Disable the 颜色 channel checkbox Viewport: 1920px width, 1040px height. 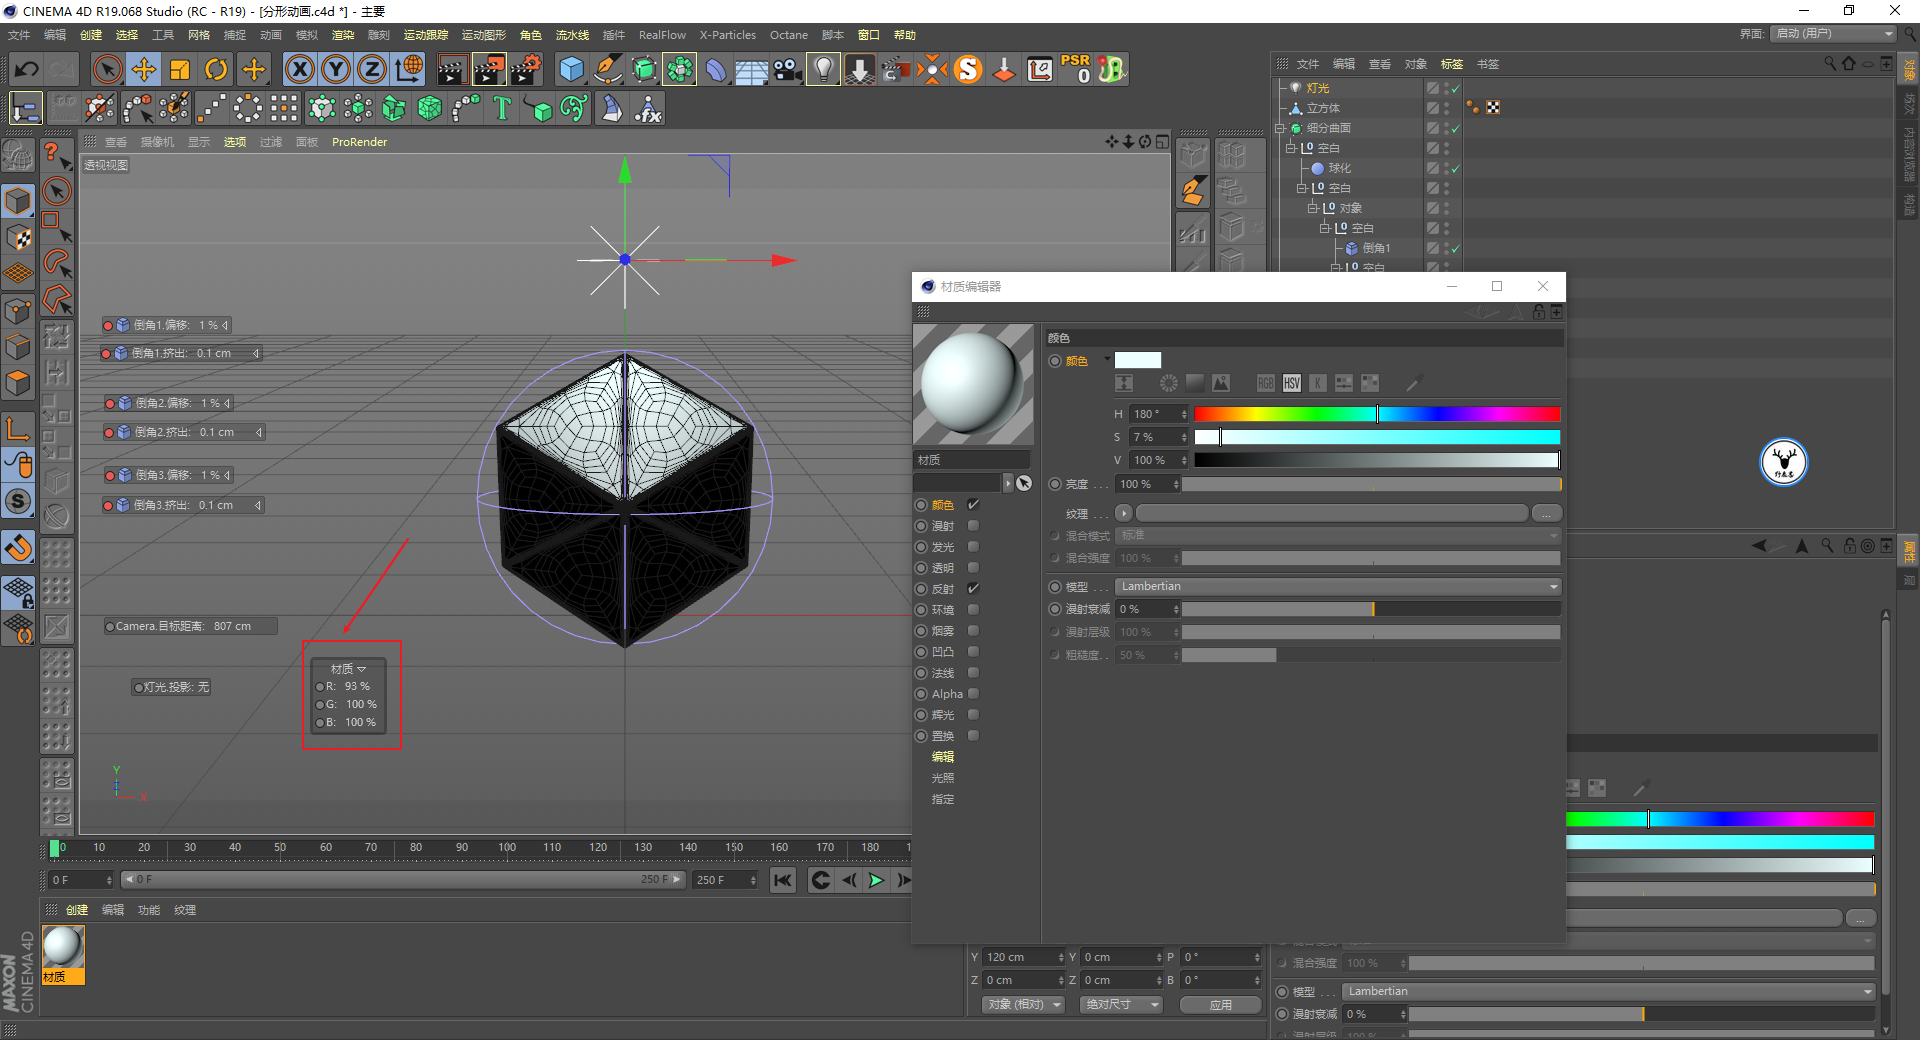(973, 505)
